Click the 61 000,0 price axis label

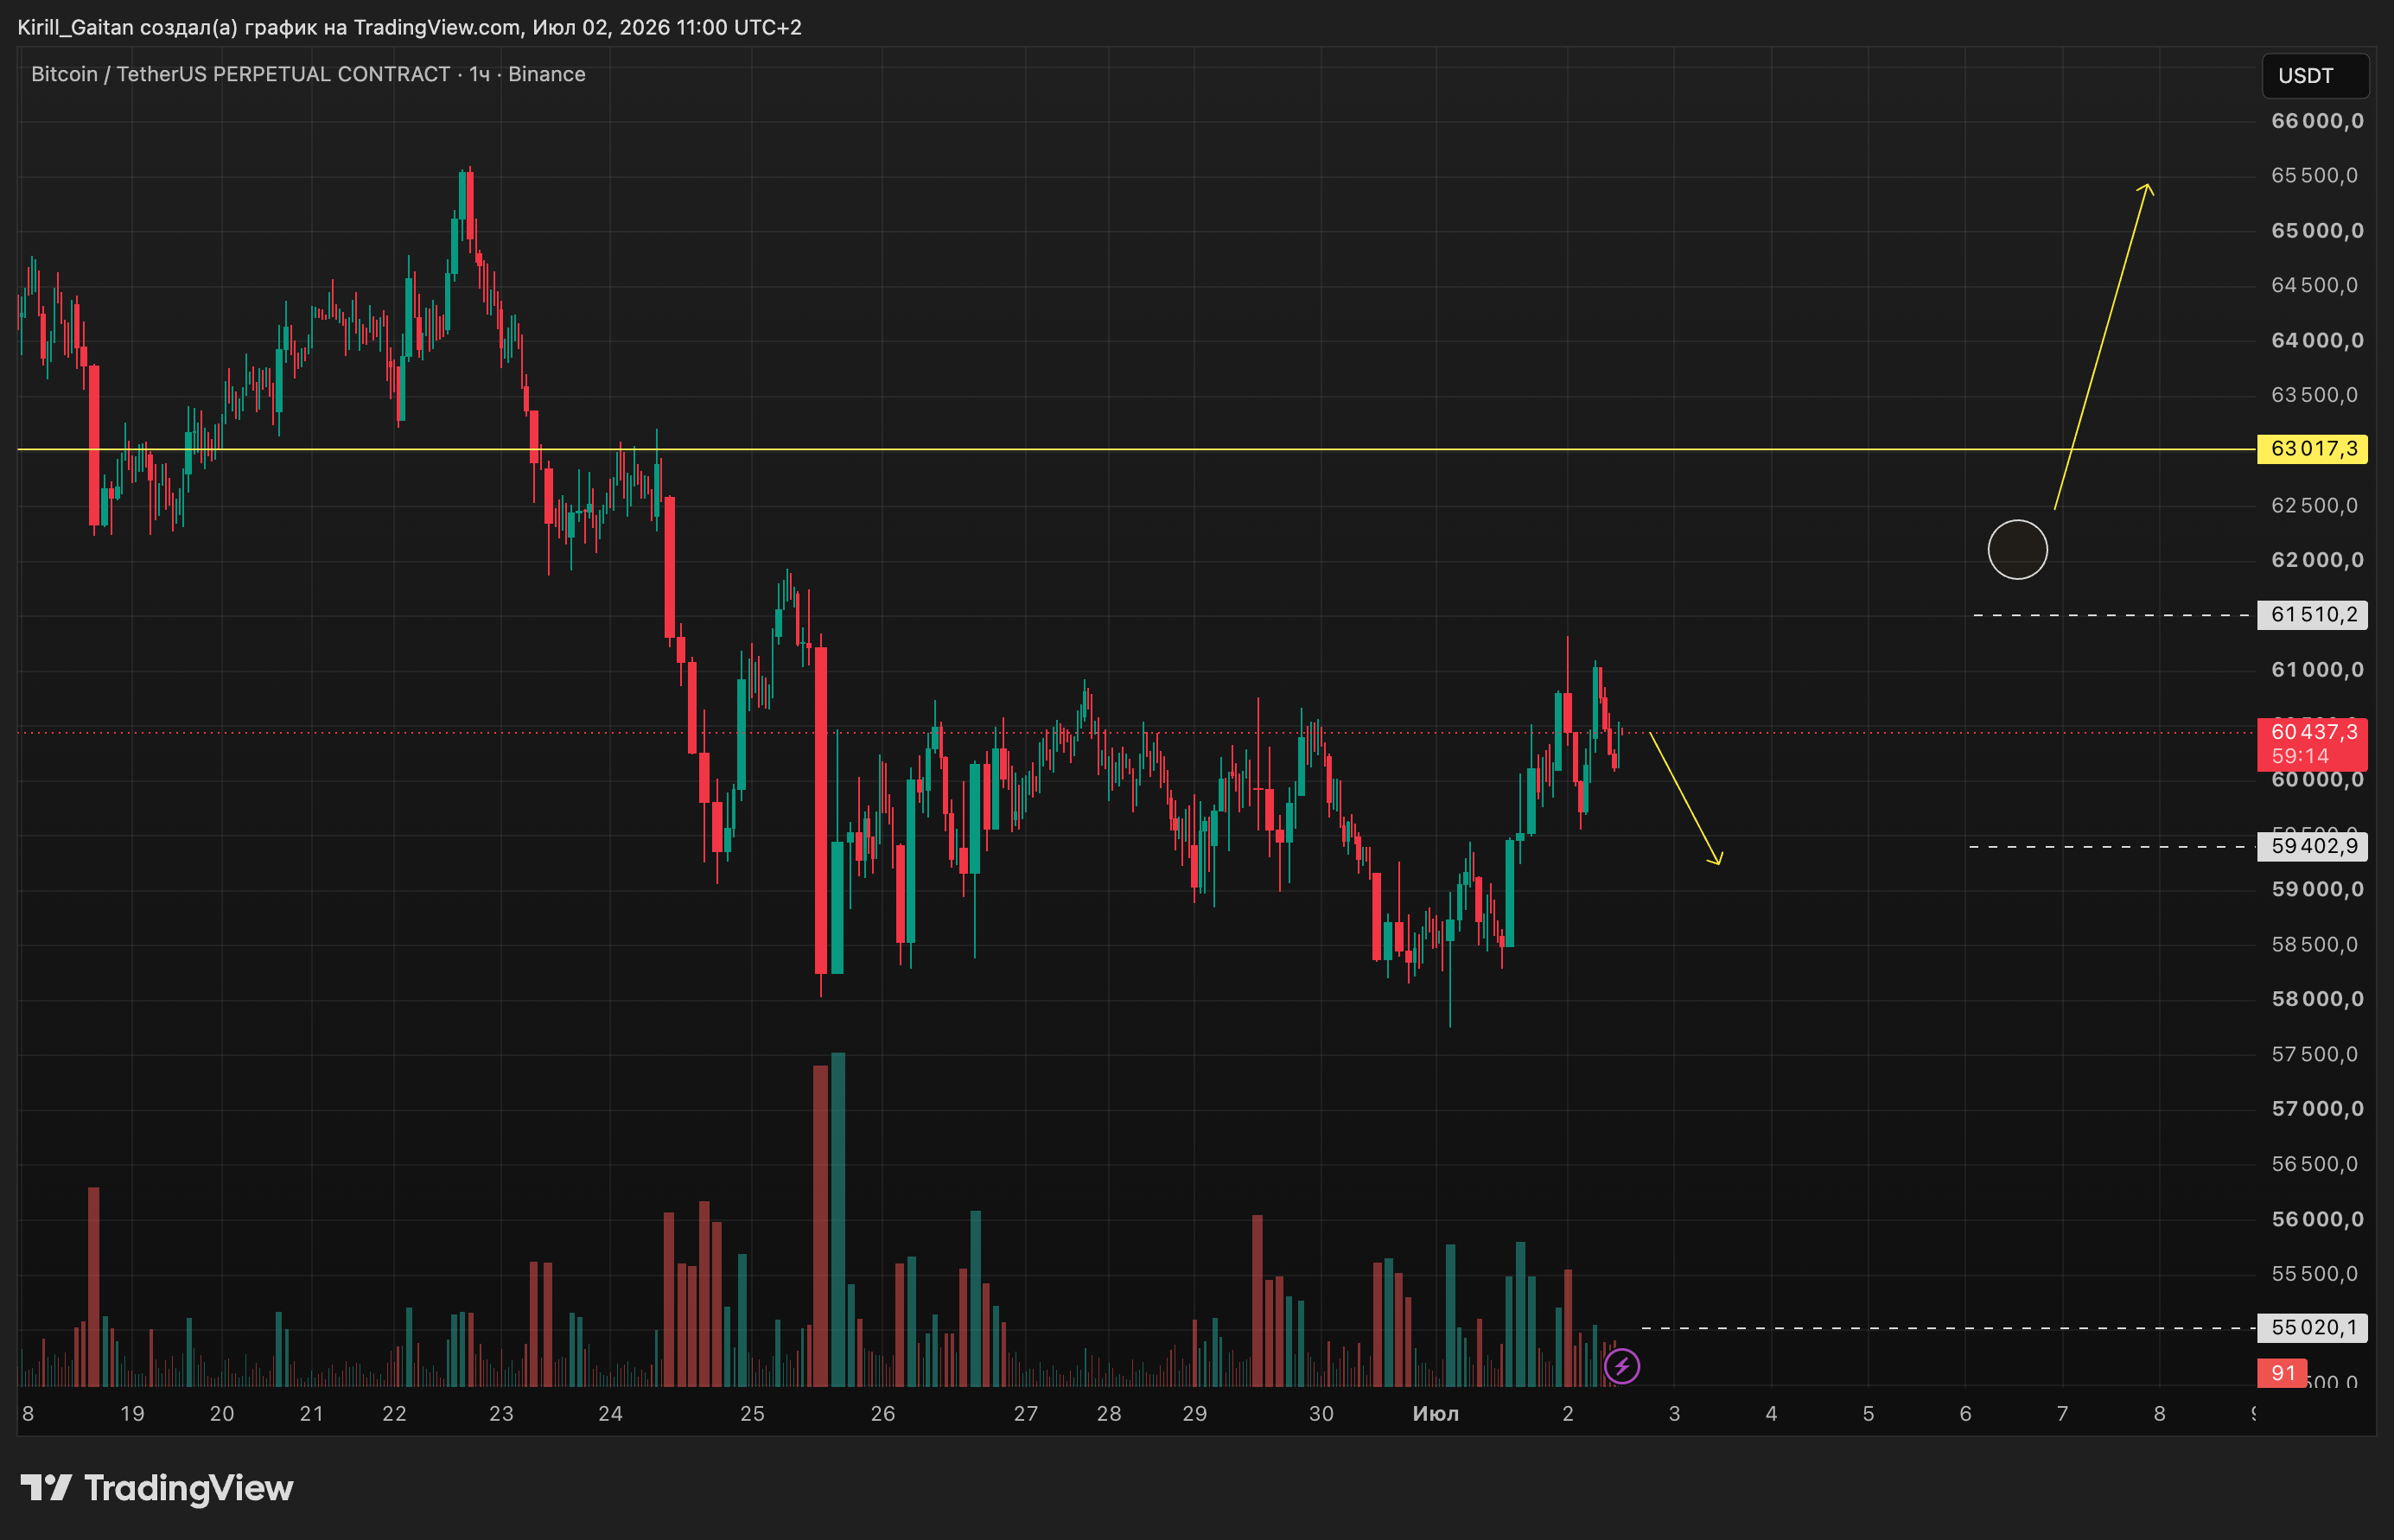coord(2317,670)
